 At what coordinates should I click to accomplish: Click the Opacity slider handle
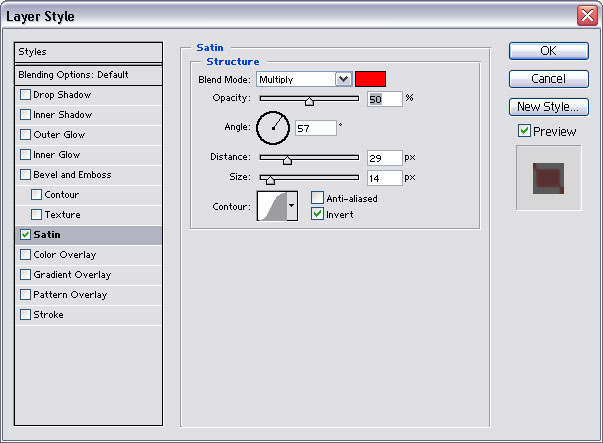(309, 102)
